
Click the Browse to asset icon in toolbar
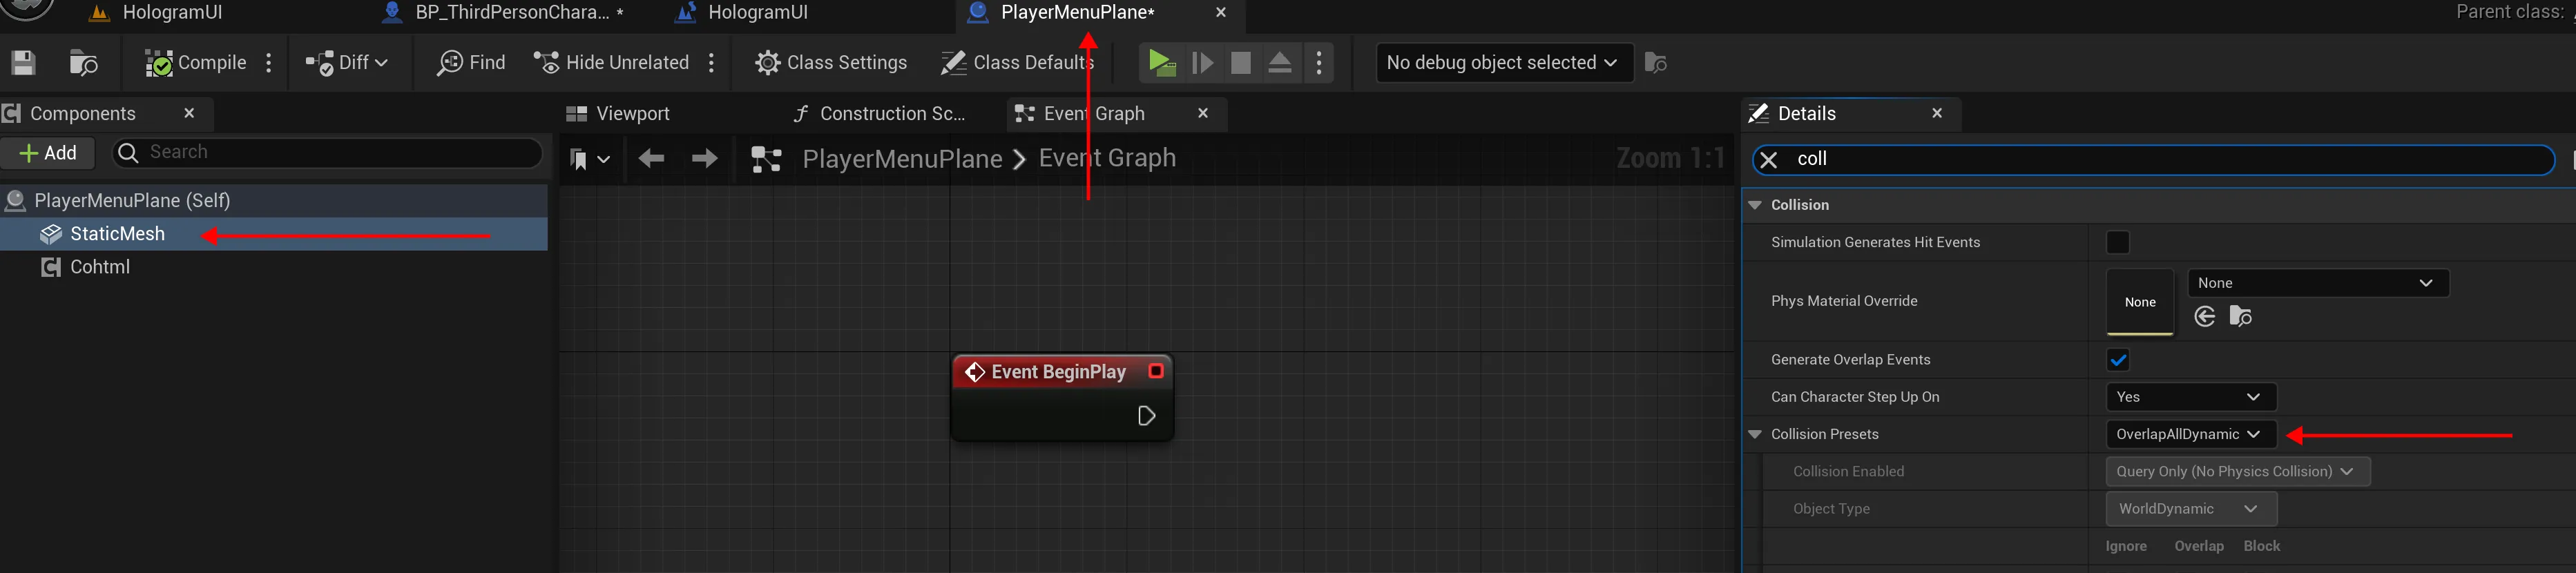click(x=84, y=63)
